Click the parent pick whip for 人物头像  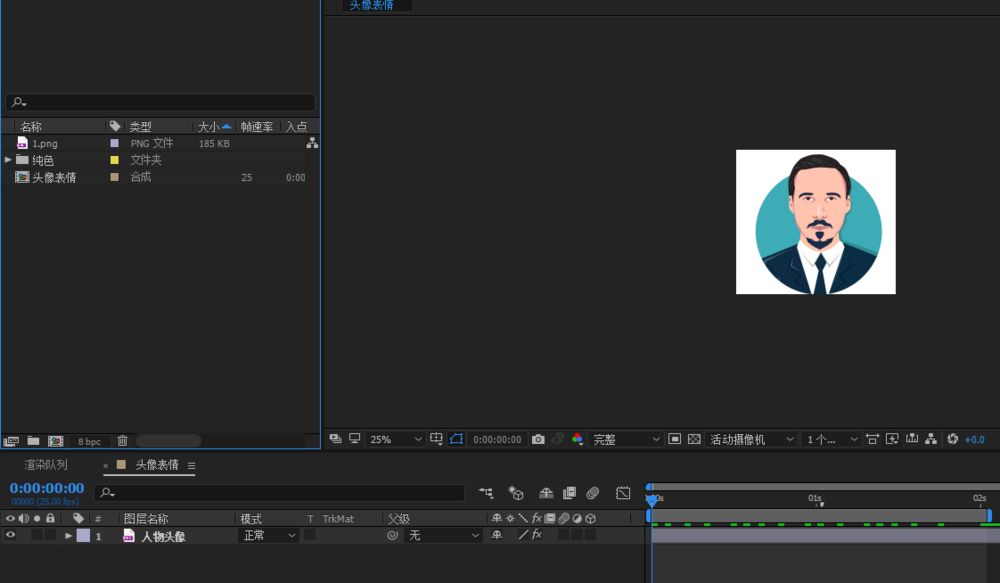[x=392, y=535]
